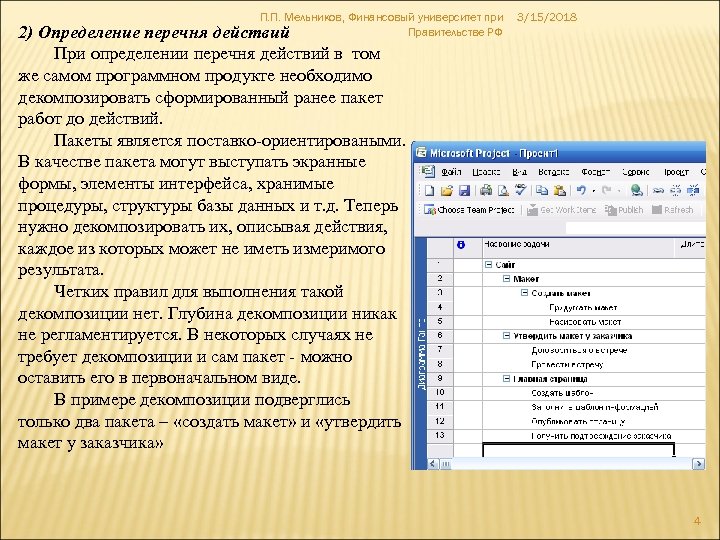Collapse the Создать макет task group
The height and width of the screenshot is (540, 720).
tap(524, 292)
